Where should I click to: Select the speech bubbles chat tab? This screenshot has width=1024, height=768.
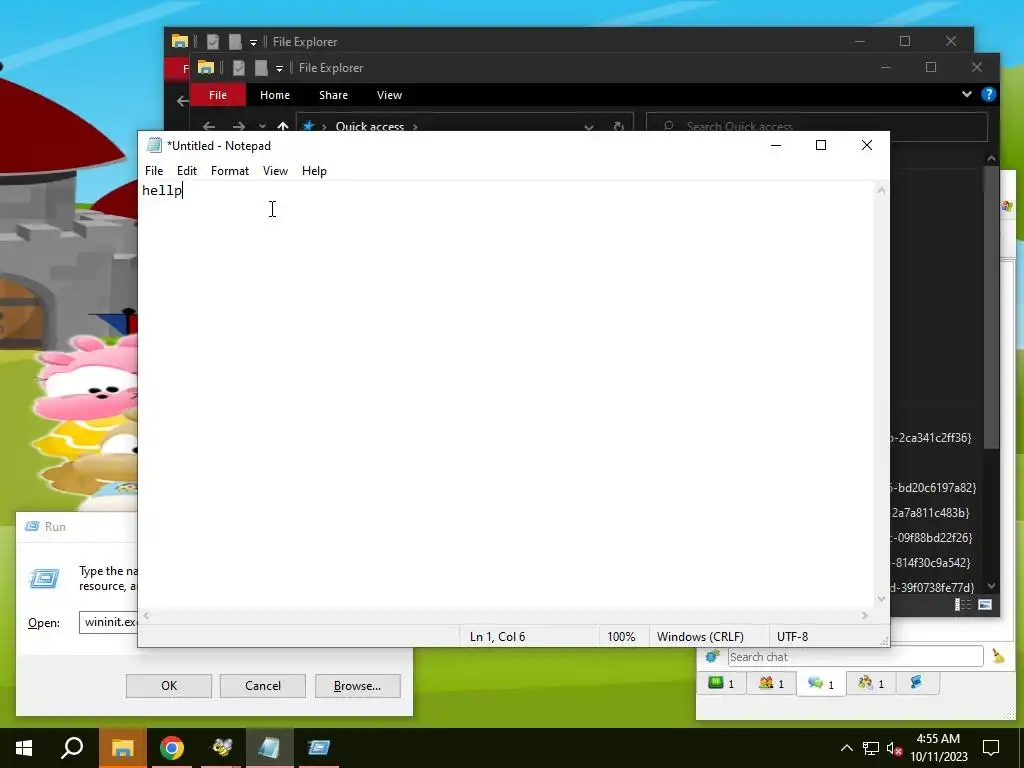tap(821, 683)
